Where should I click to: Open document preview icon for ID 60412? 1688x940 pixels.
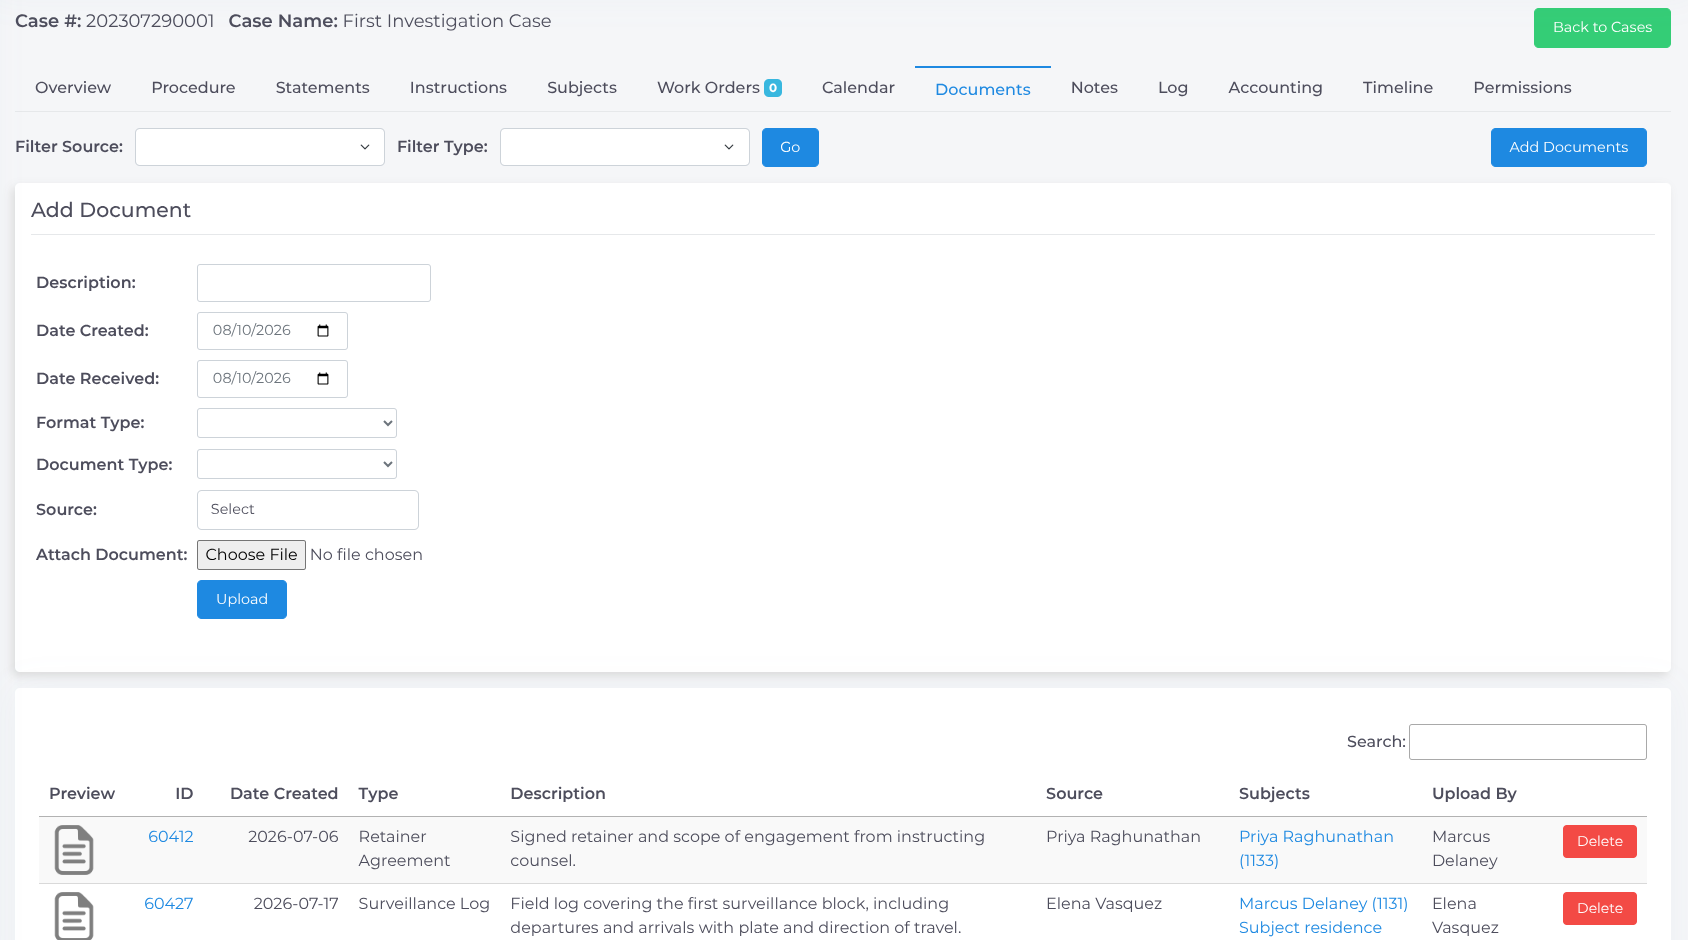74,850
